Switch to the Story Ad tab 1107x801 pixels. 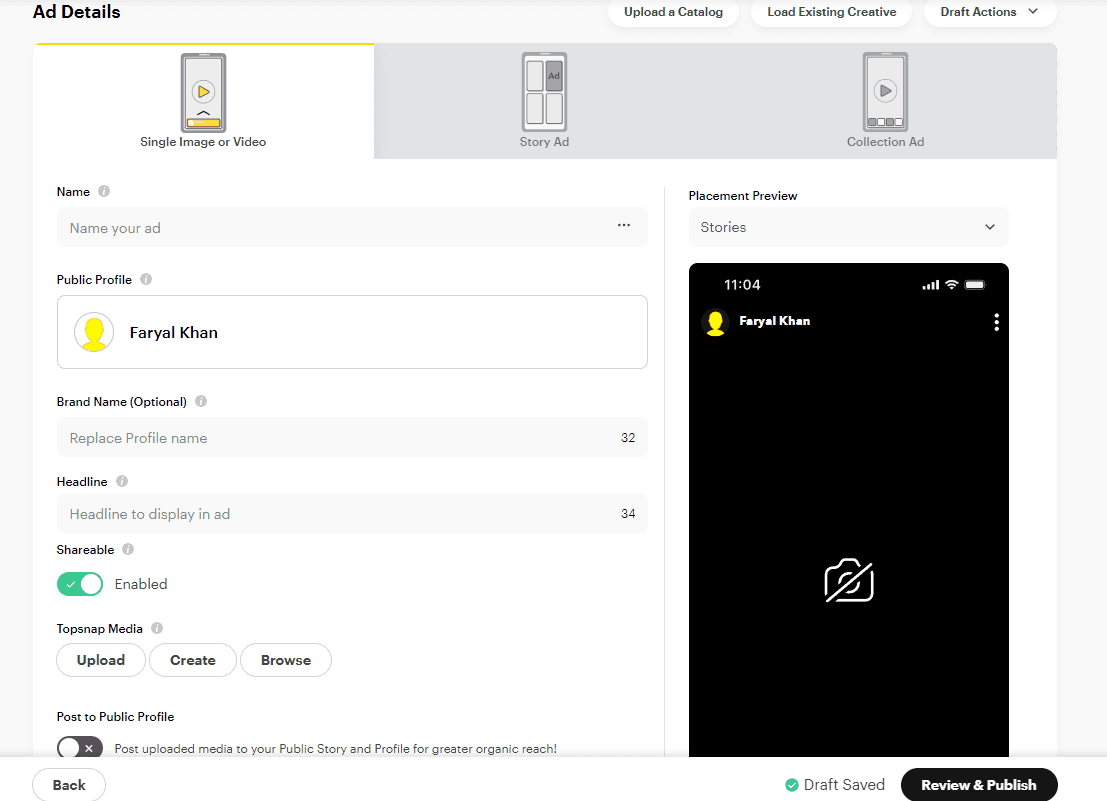point(544,100)
